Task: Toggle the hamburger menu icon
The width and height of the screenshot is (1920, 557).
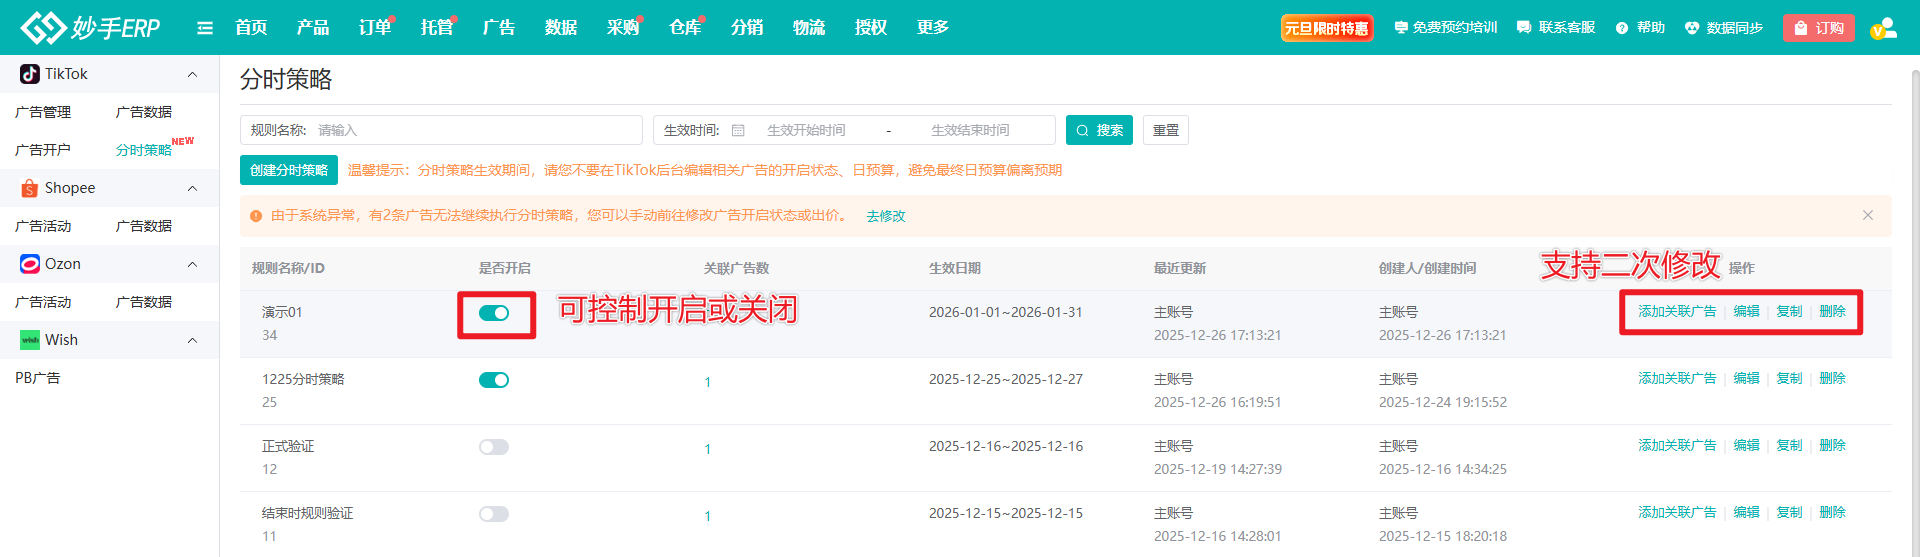Action: 205,28
